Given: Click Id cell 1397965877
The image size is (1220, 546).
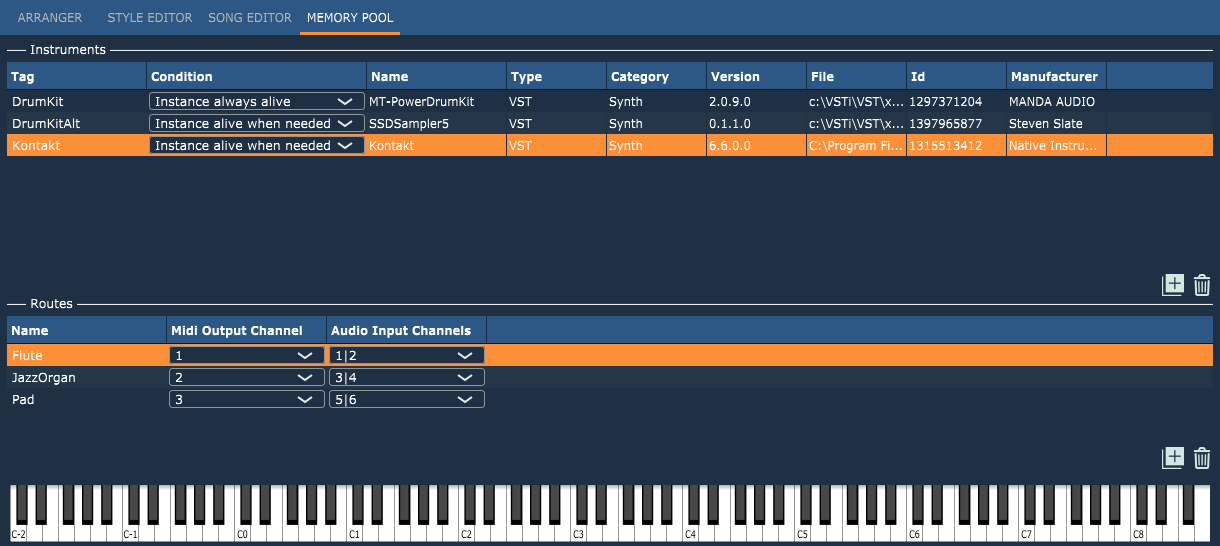Looking at the screenshot, I should (x=957, y=123).
